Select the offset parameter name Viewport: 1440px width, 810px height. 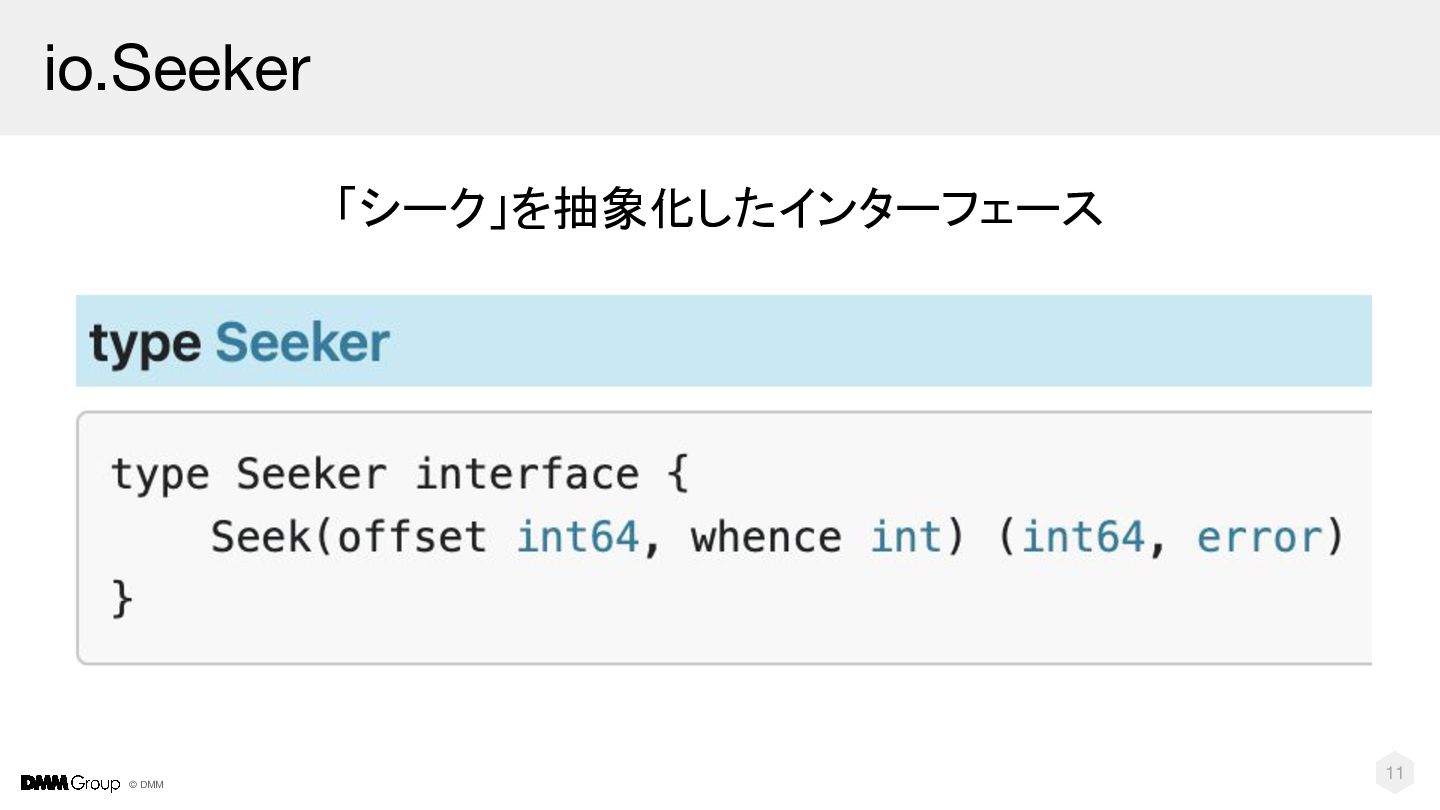point(412,537)
